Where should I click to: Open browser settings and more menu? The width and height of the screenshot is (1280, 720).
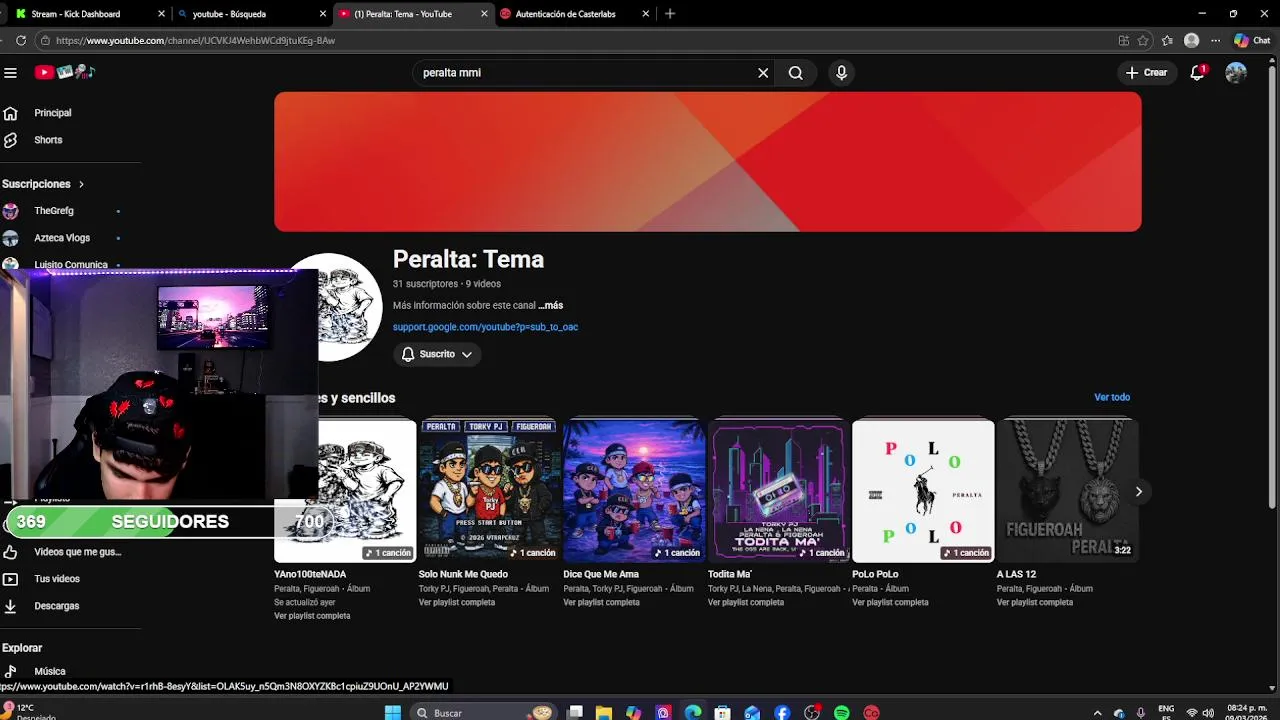(1215, 41)
